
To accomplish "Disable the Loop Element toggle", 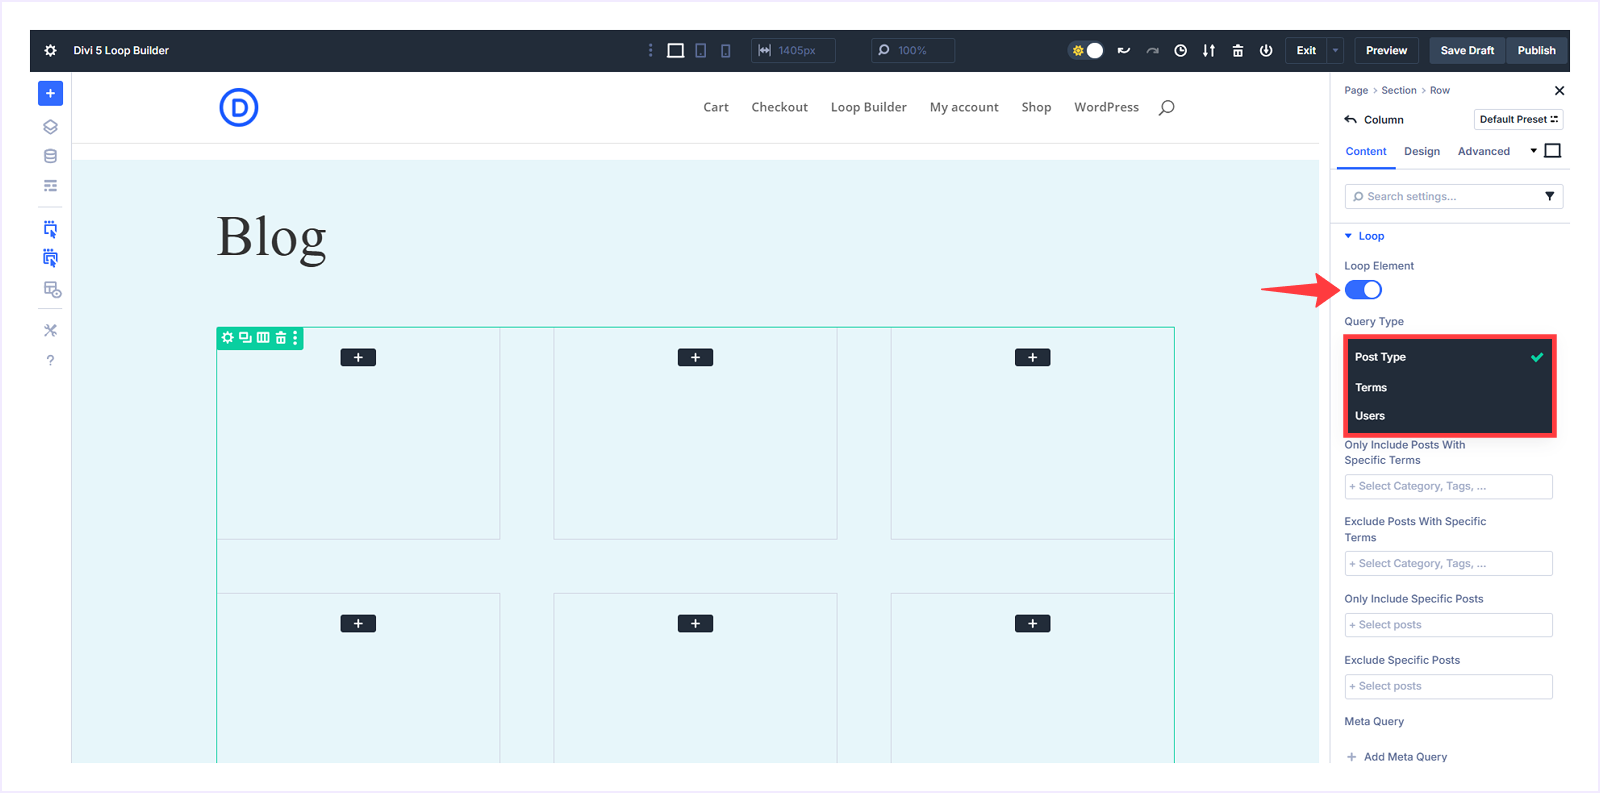I will tap(1363, 290).
